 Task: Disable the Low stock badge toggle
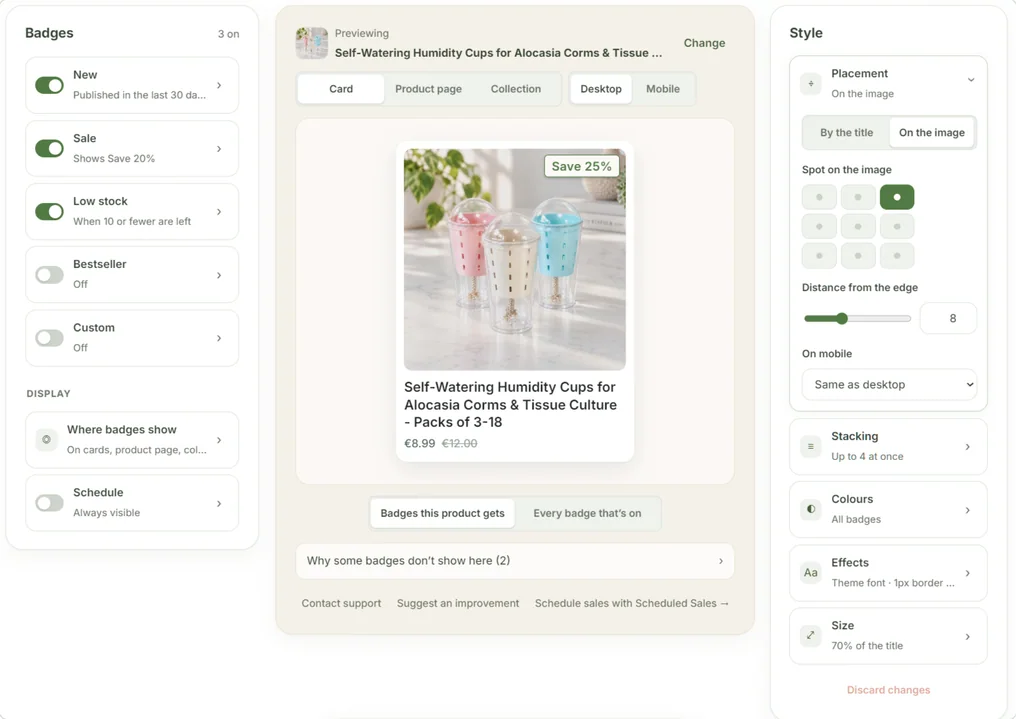click(x=49, y=212)
